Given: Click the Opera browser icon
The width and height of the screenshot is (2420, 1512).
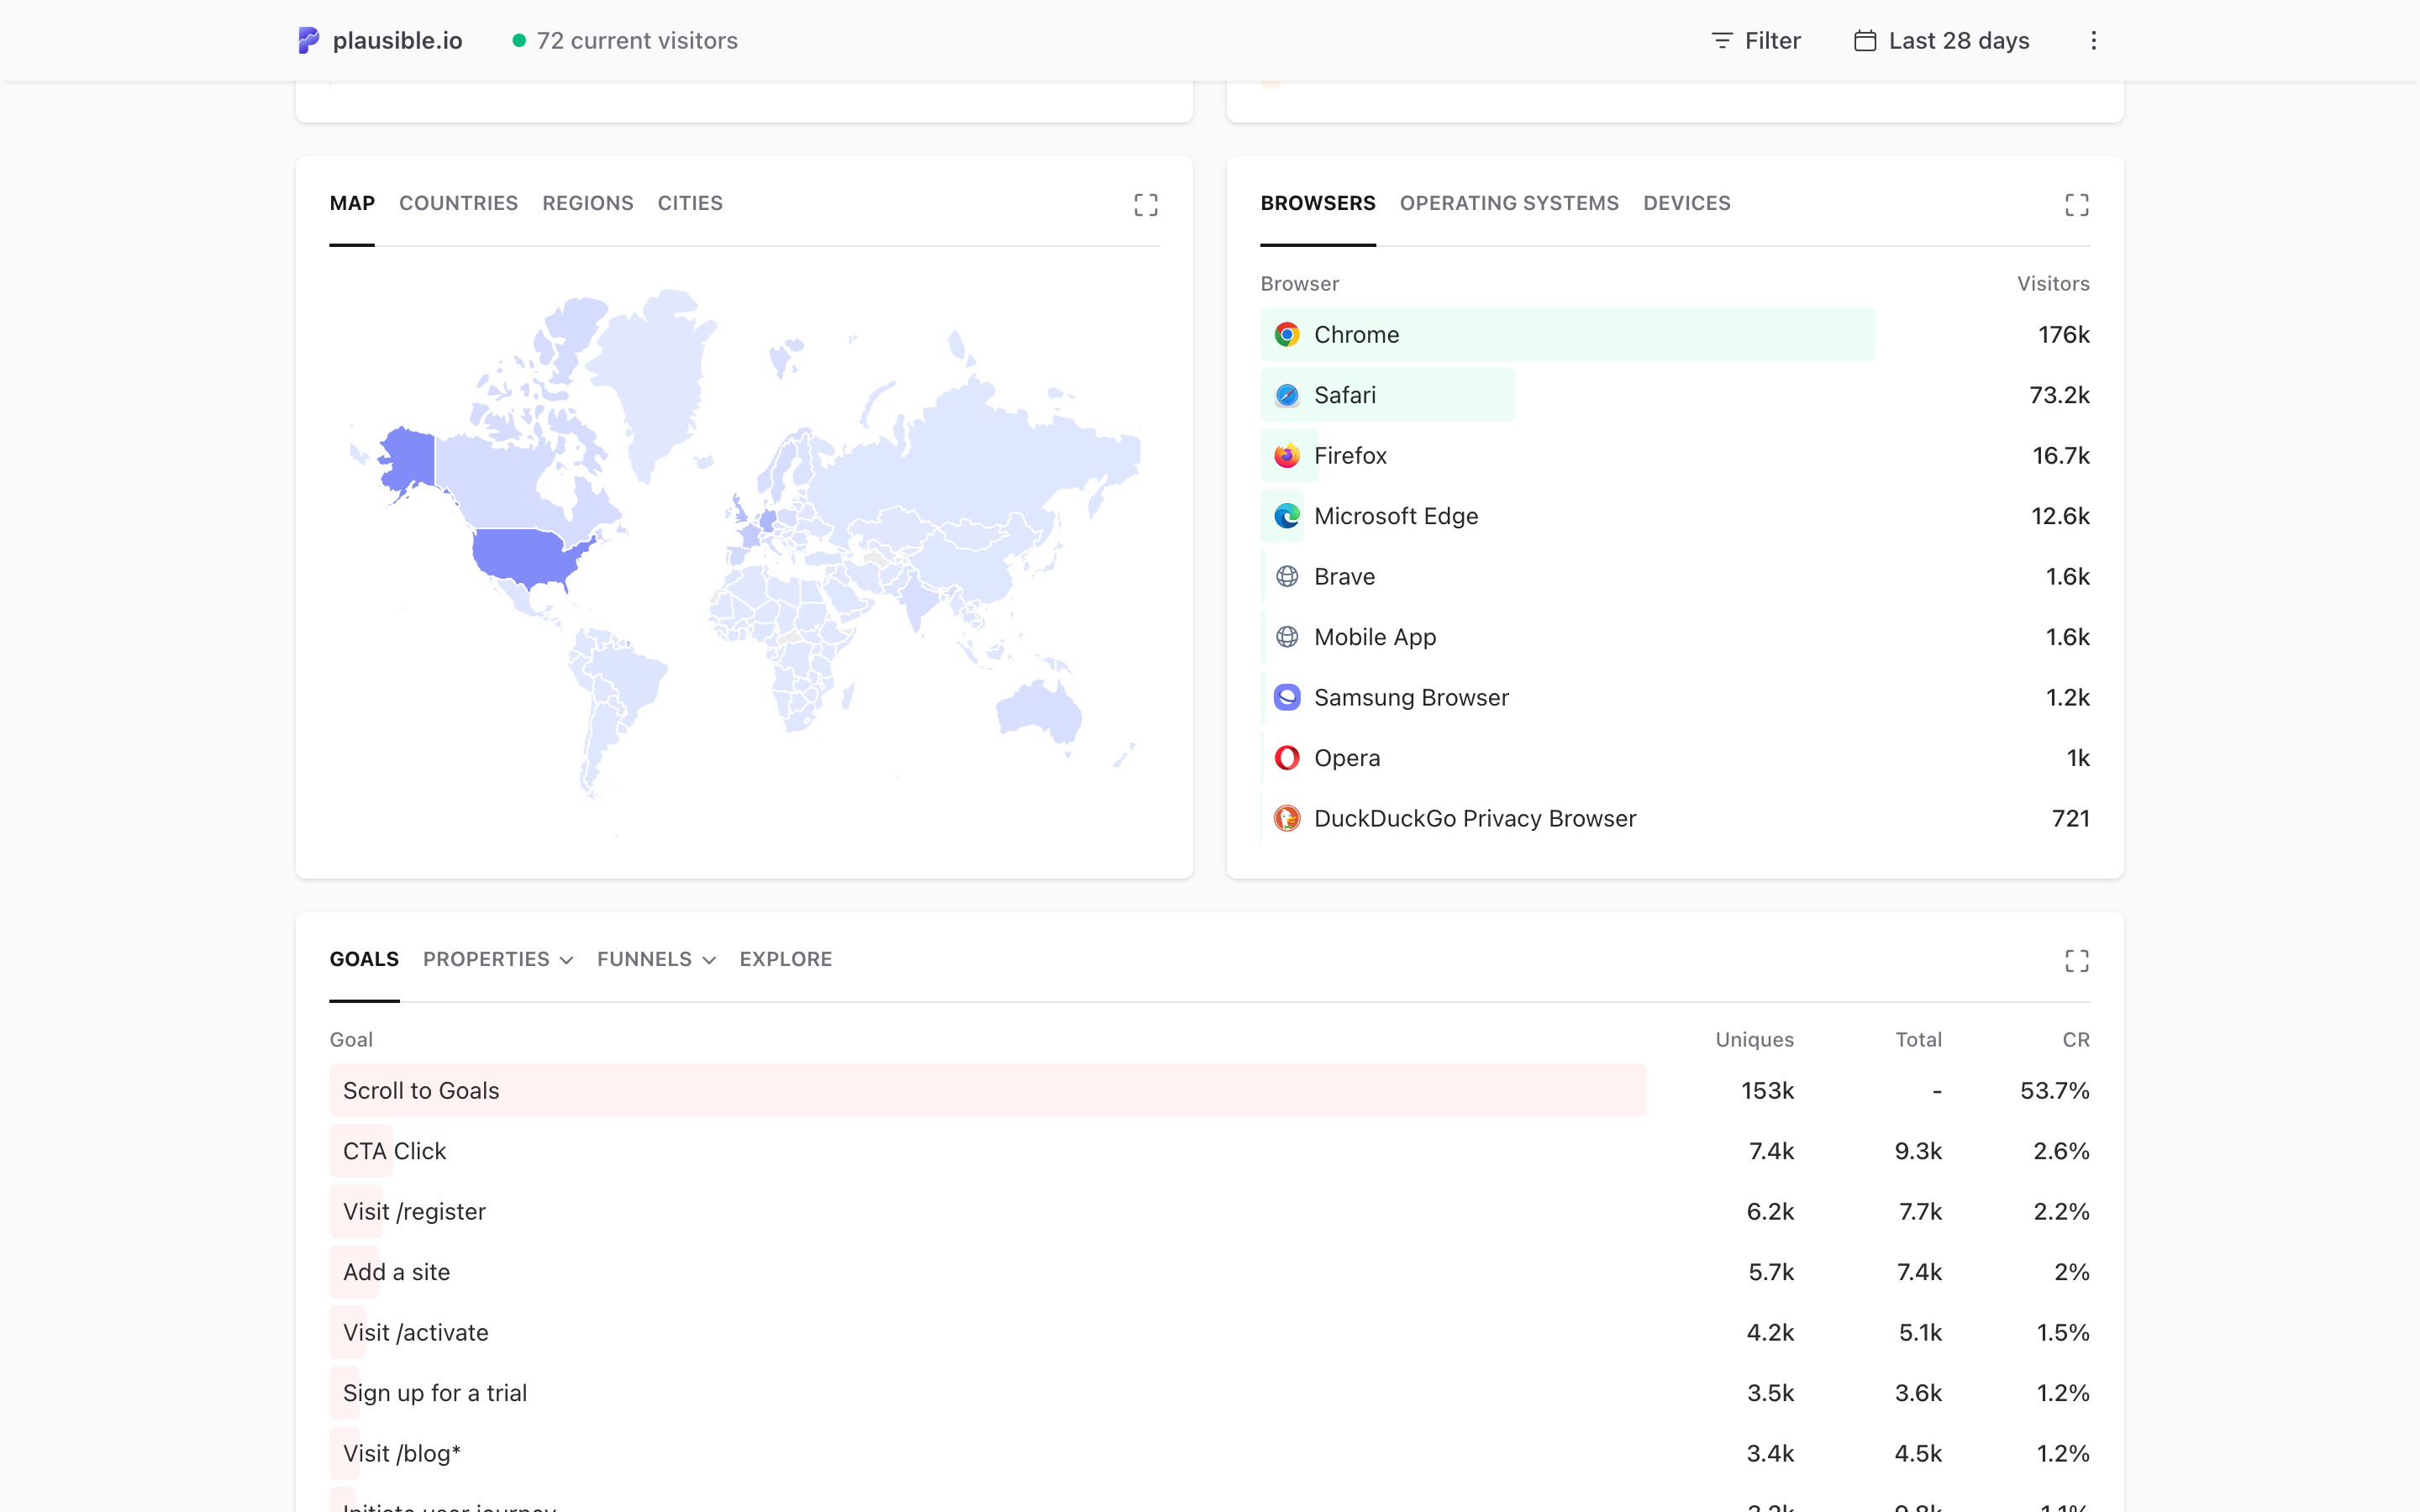Looking at the screenshot, I should point(1287,758).
